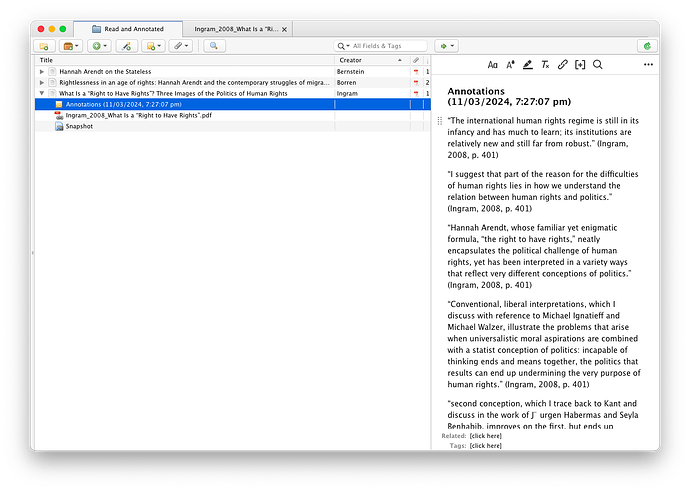Open the green plus New Item menu
The height and width of the screenshot is (490, 690).
99,46
